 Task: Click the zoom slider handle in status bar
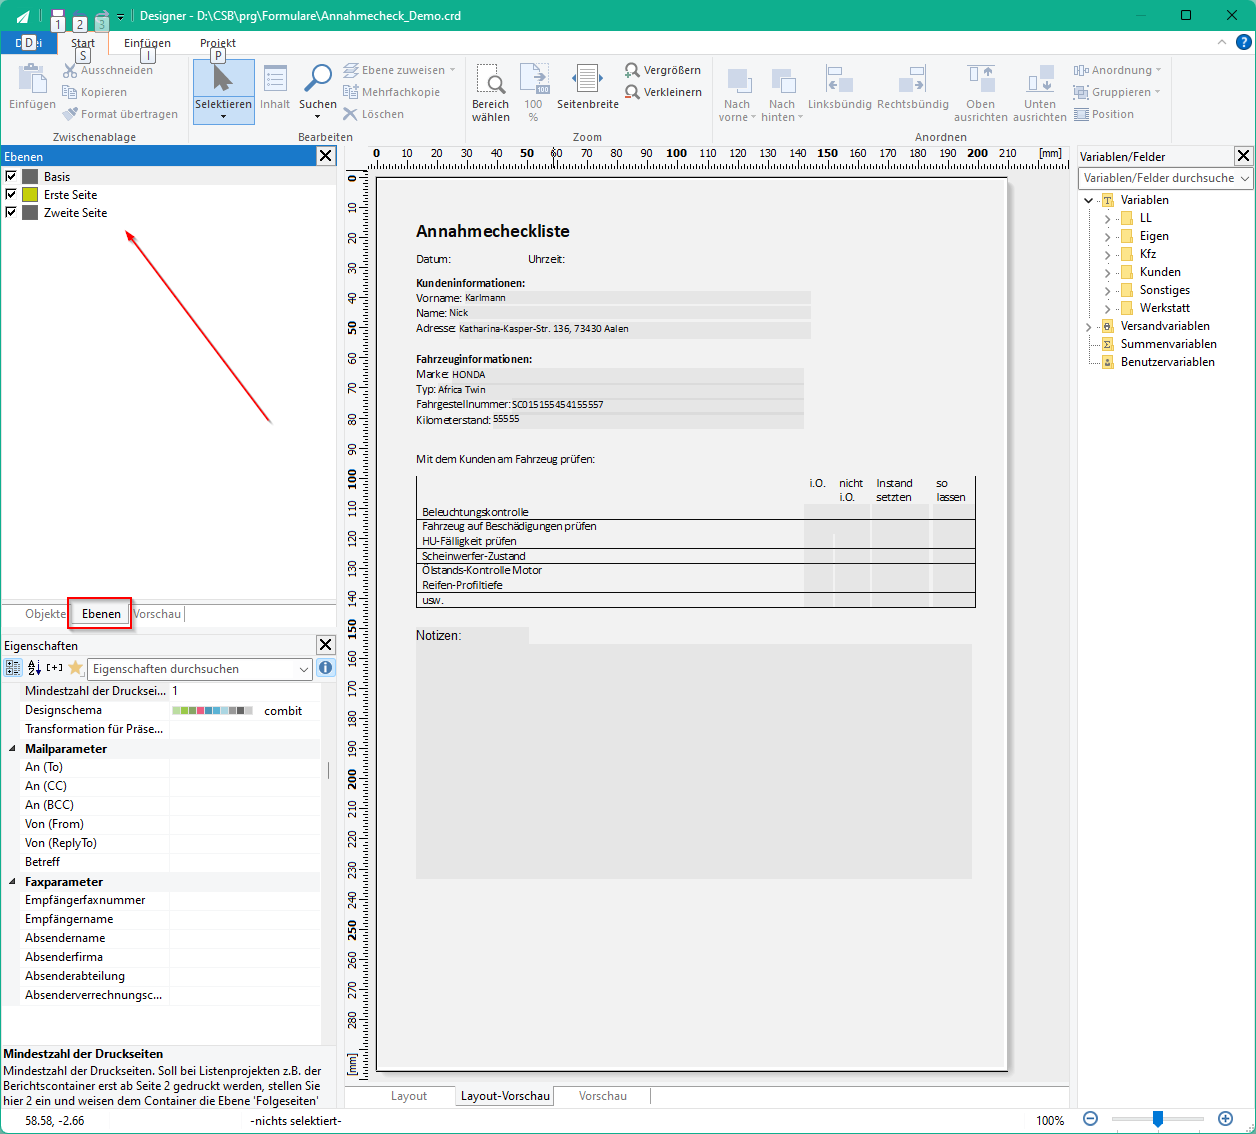tap(1157, 1119)
